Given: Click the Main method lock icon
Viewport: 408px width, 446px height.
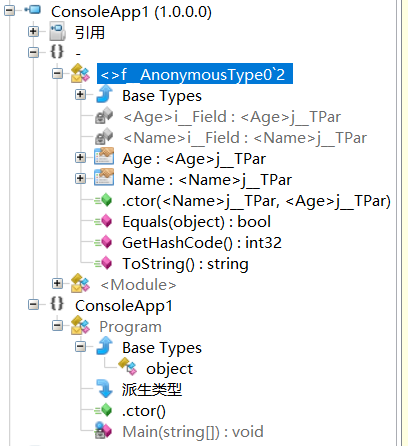Looking at the screenshot, I should tap(103, 431).
